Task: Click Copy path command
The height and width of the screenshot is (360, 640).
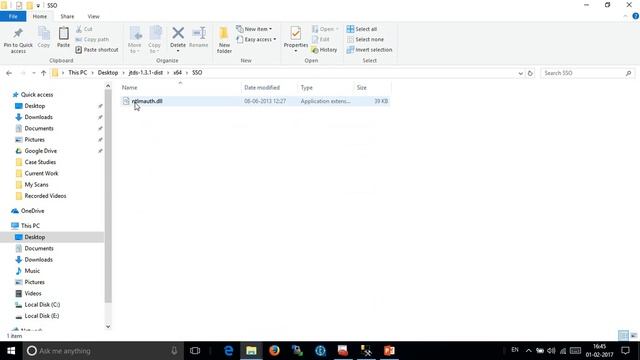Action: [92, 39]
